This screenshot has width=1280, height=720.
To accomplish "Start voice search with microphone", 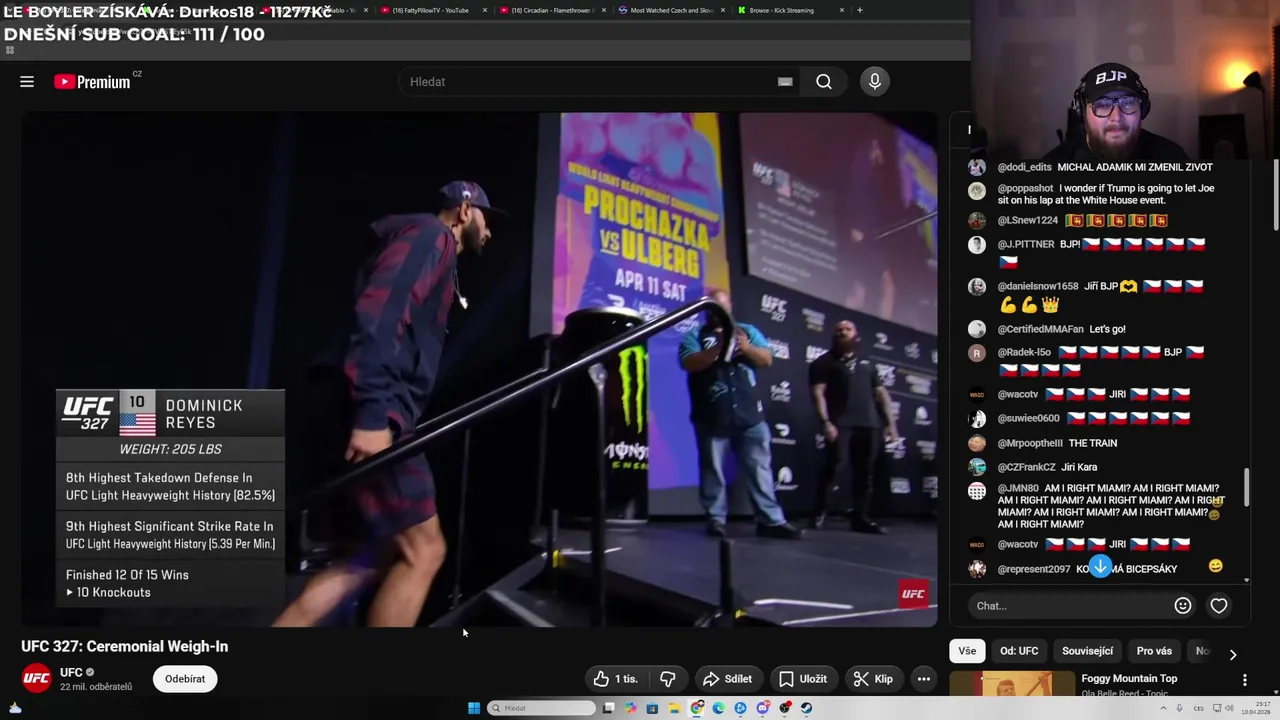I will pyautogui.click(x=875, y=82).
